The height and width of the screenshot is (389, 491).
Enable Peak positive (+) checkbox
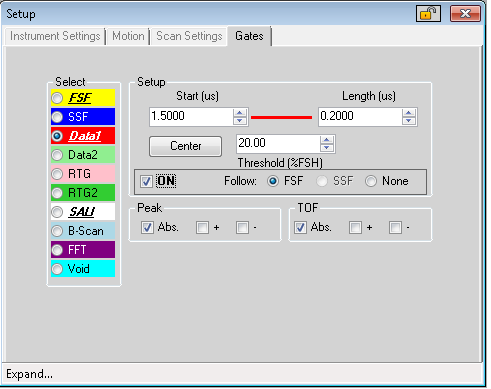coord(202,228)
